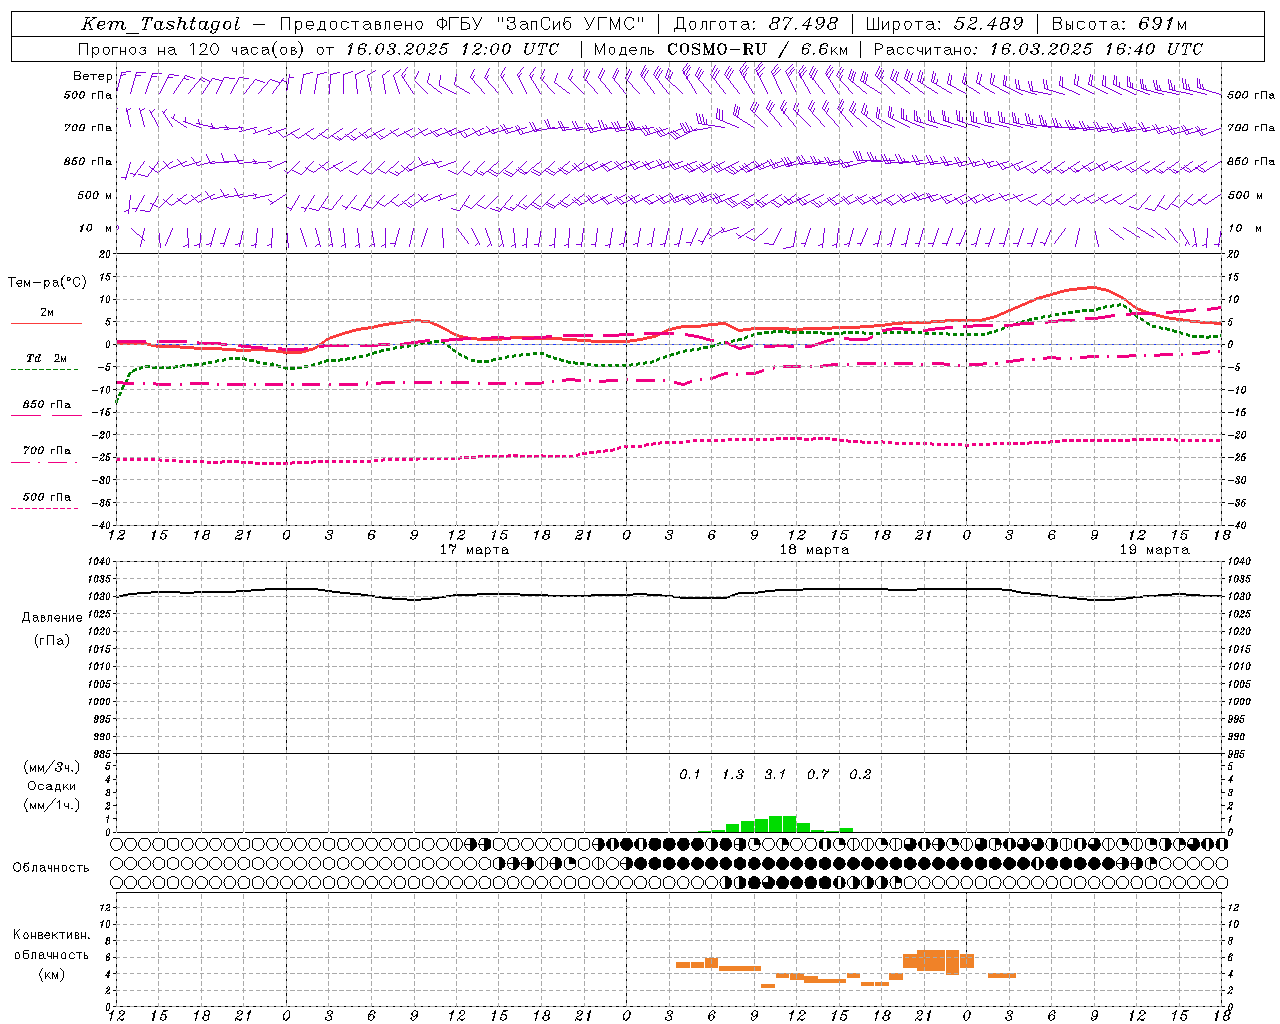Select the forecast start time 16.03.2025 12:00 UTC
The image size is (1280, 1024).
click(x=452, y=49)
